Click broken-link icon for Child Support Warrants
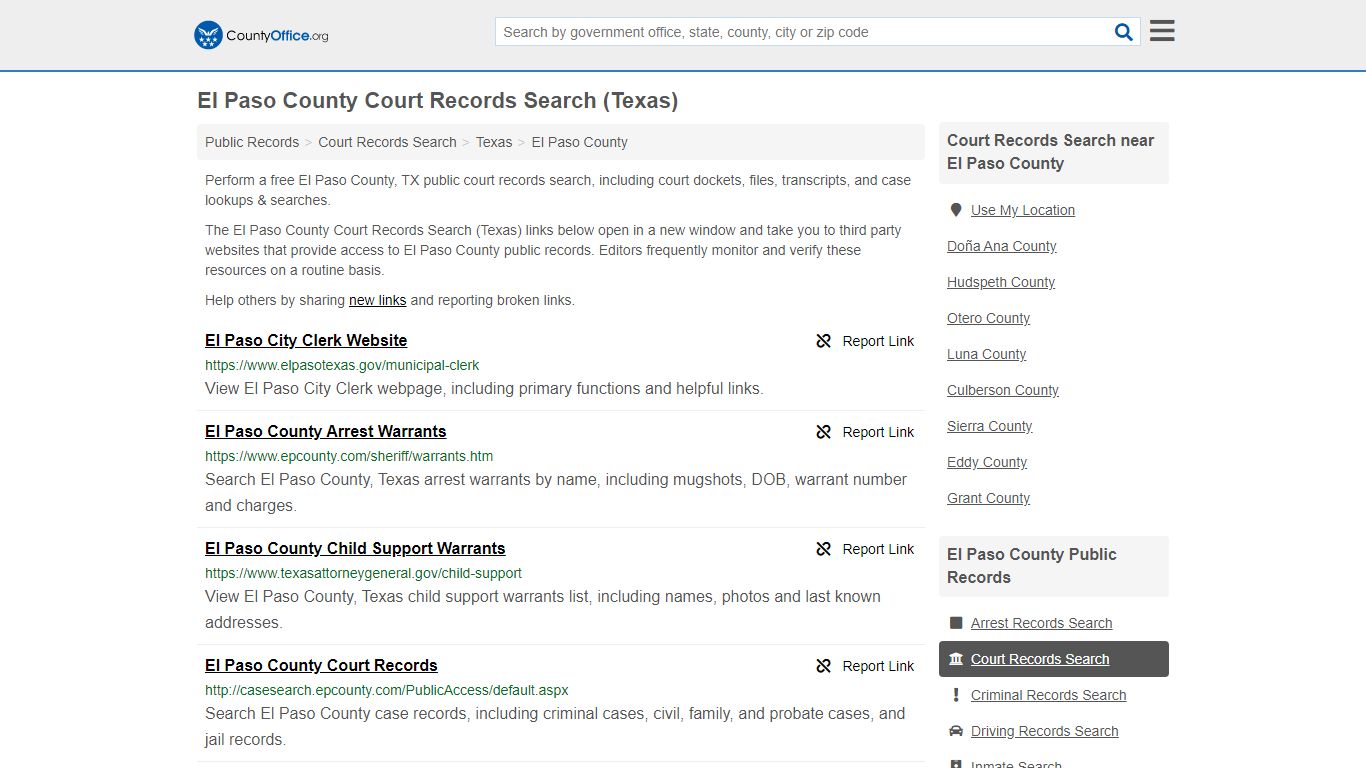The image size is (1366, 768). pos(824,549)
